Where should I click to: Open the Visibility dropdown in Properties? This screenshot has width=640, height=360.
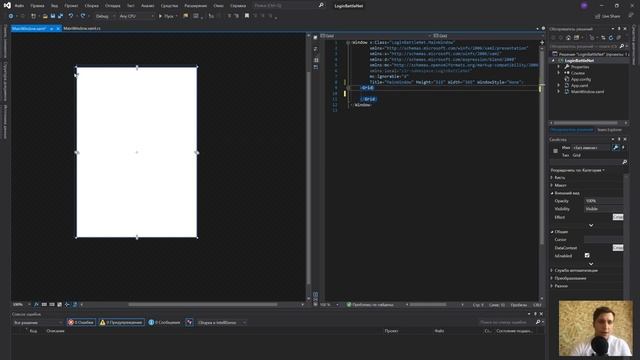point(603,209)
